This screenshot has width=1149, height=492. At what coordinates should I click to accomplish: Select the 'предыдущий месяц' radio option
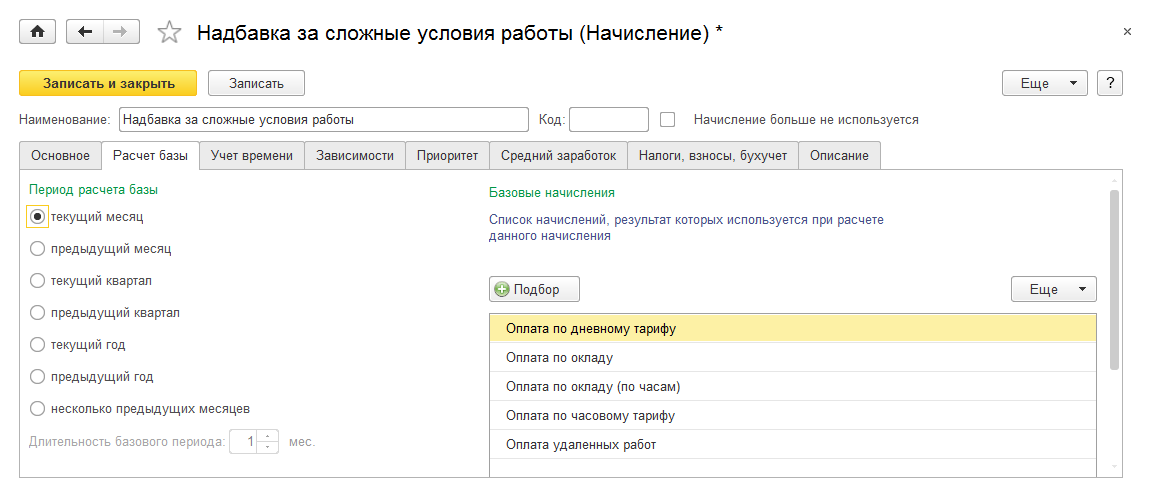tap(38, 248)
